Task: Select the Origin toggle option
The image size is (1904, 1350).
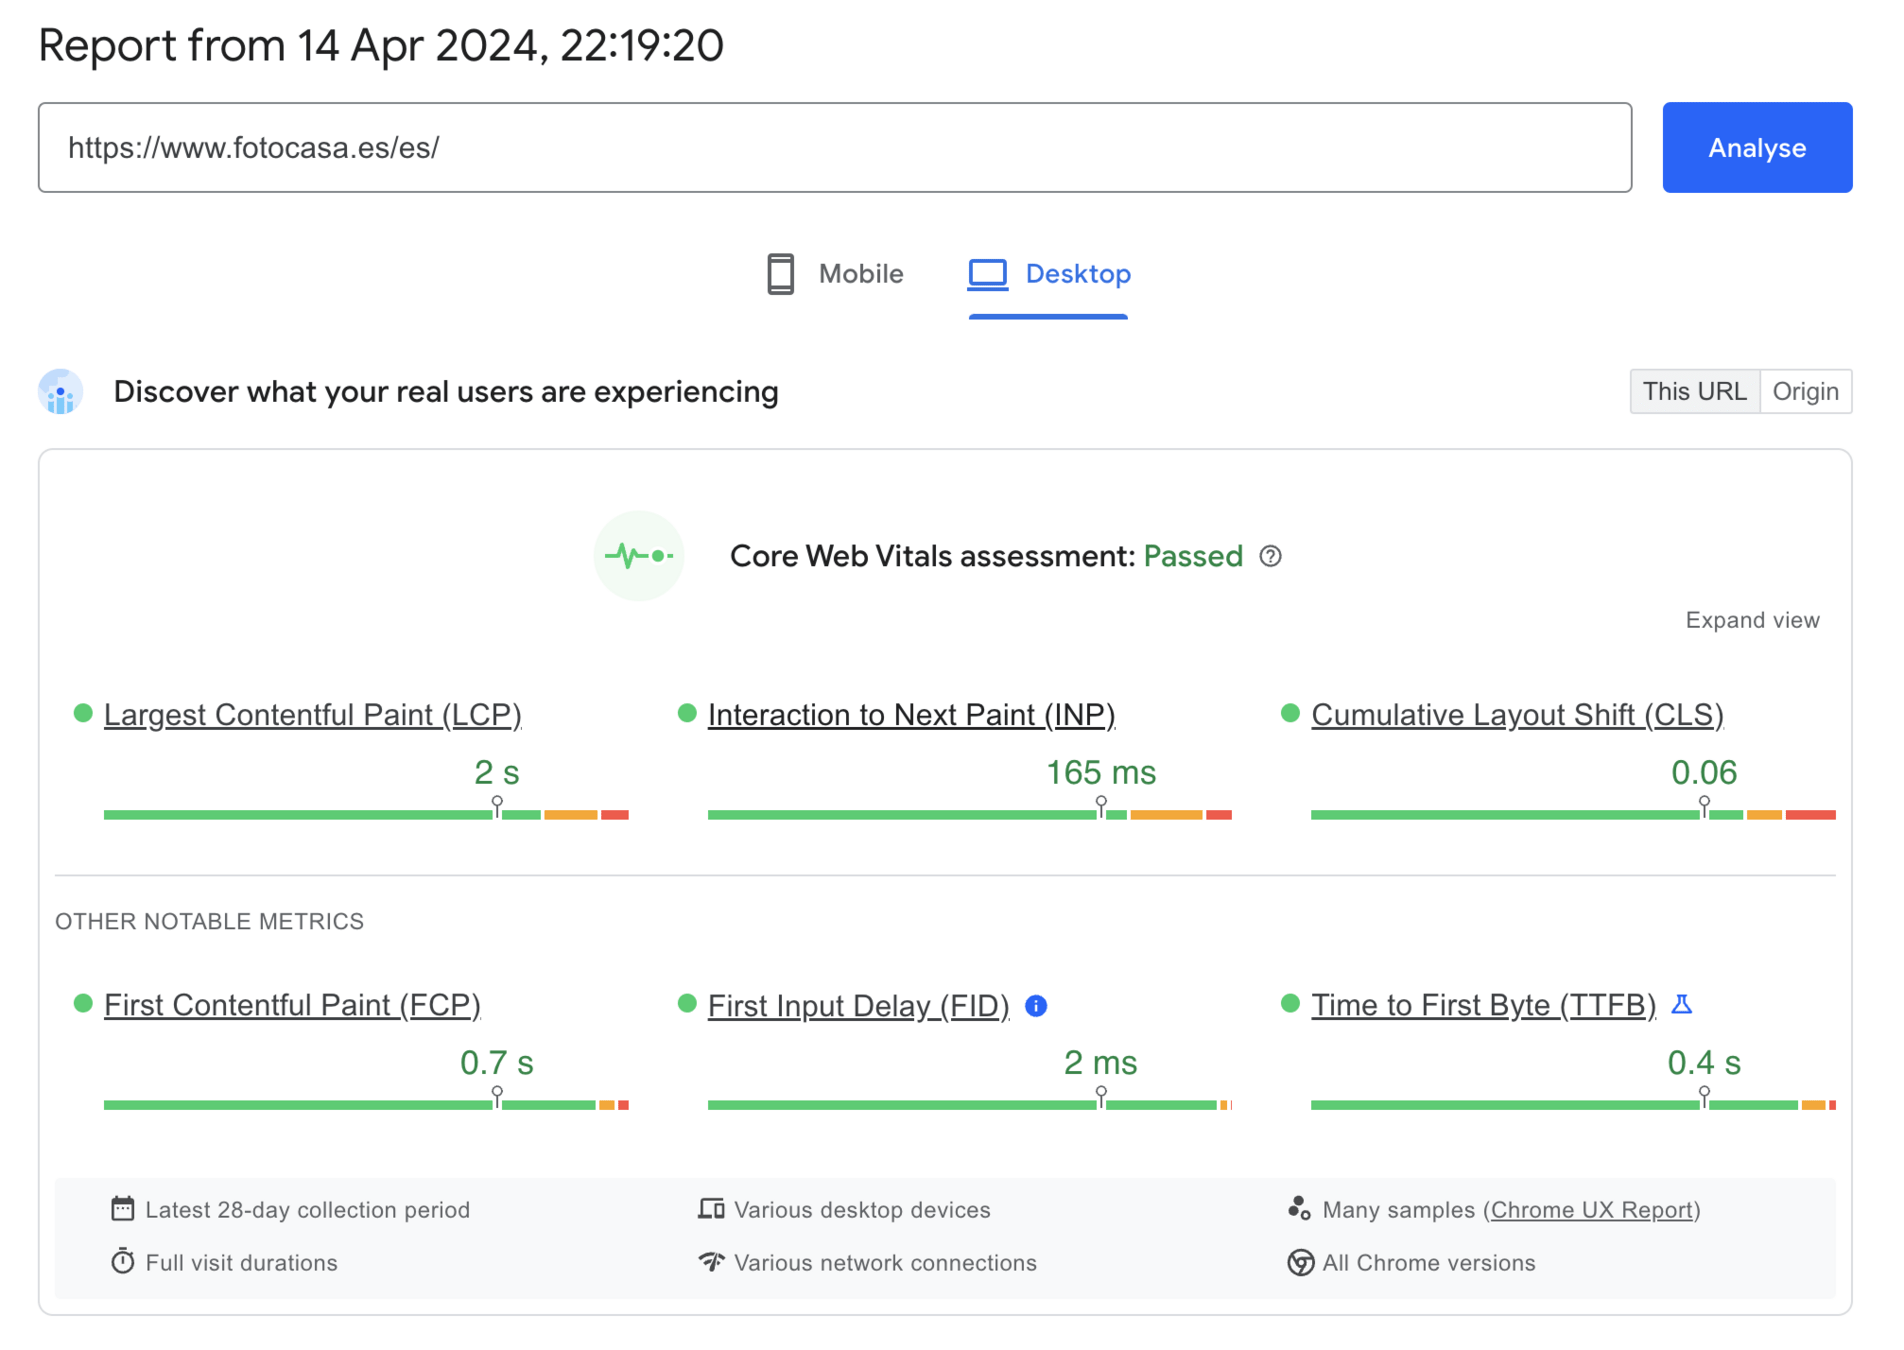Action: point(1806,391)
